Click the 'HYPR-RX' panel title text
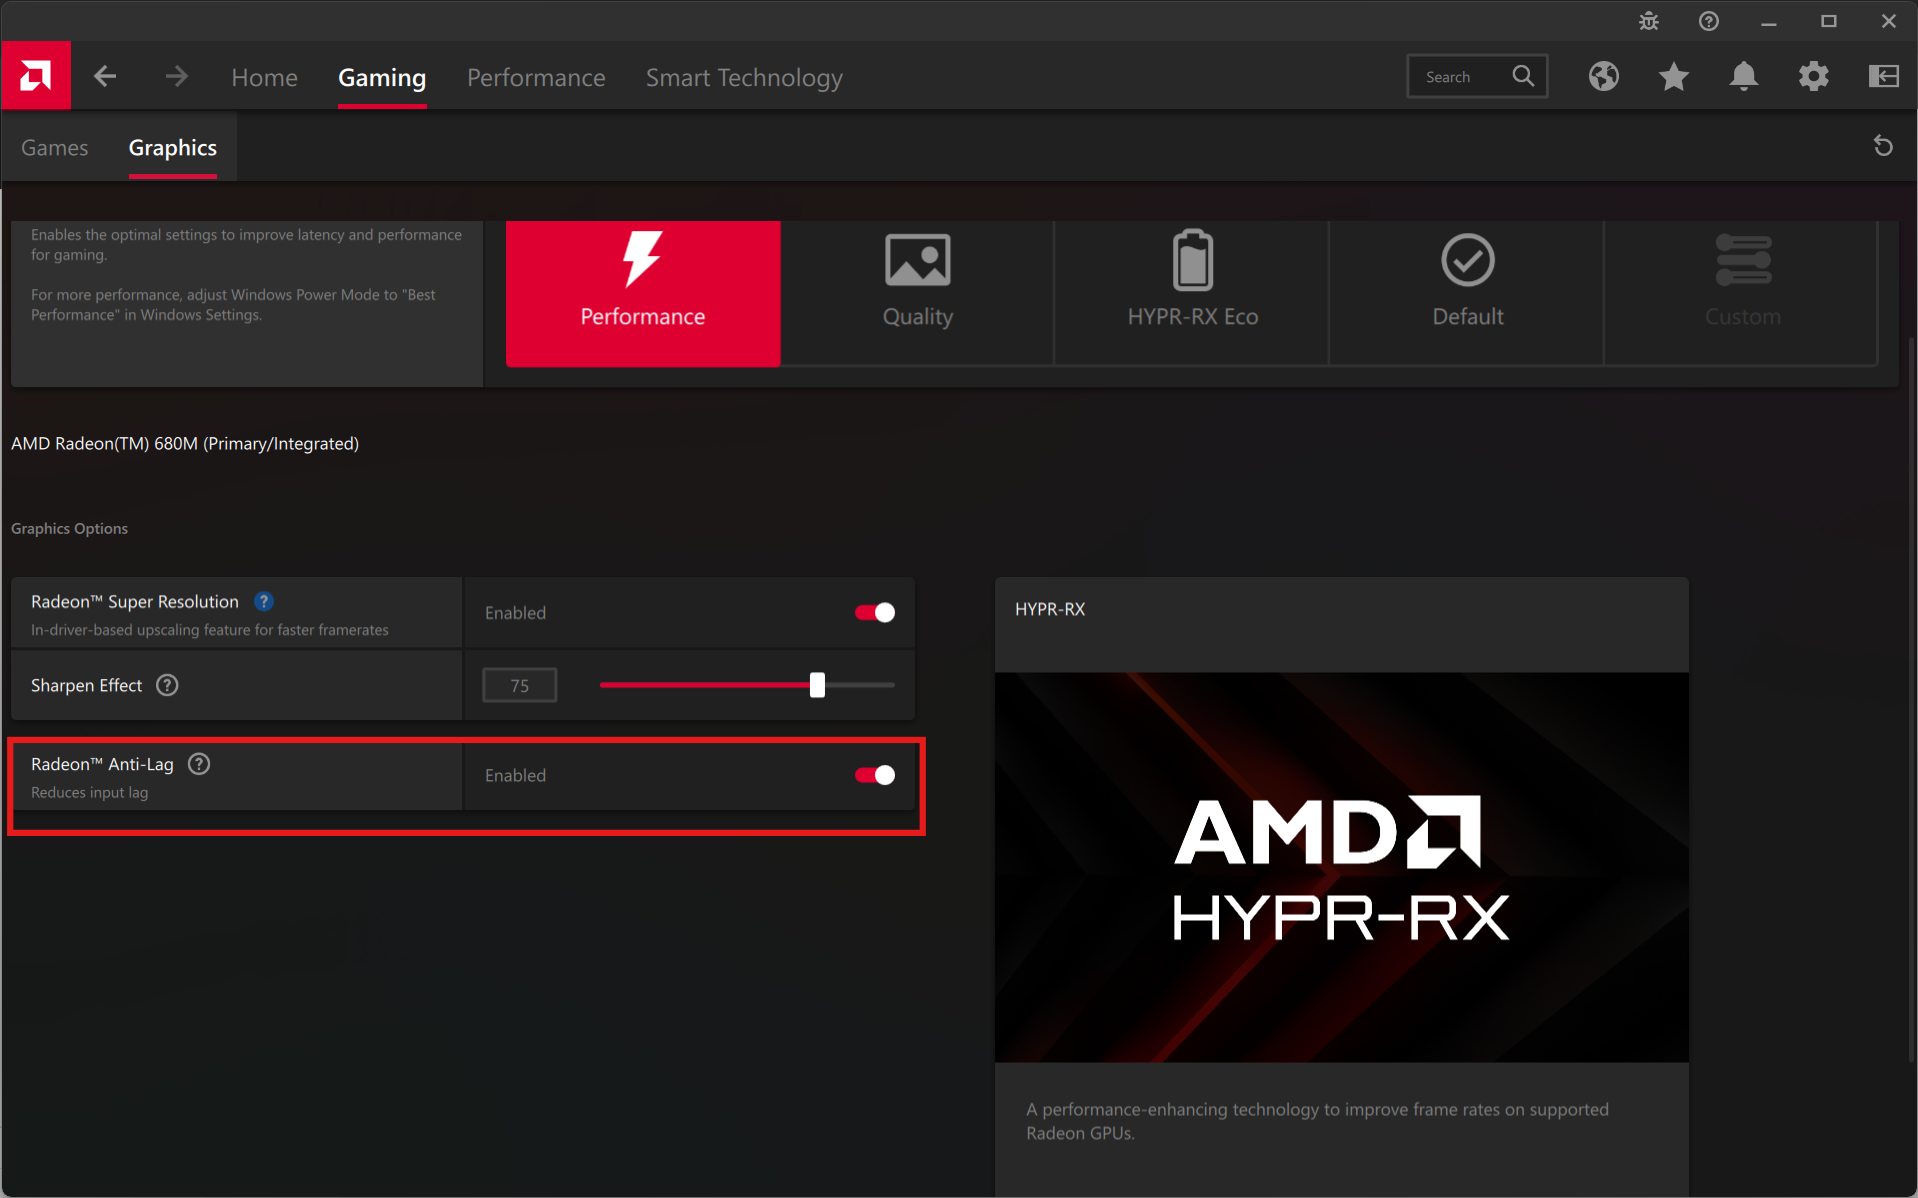The height and width of the screenshot is (1198, 1918). (x=1050, y=609)
